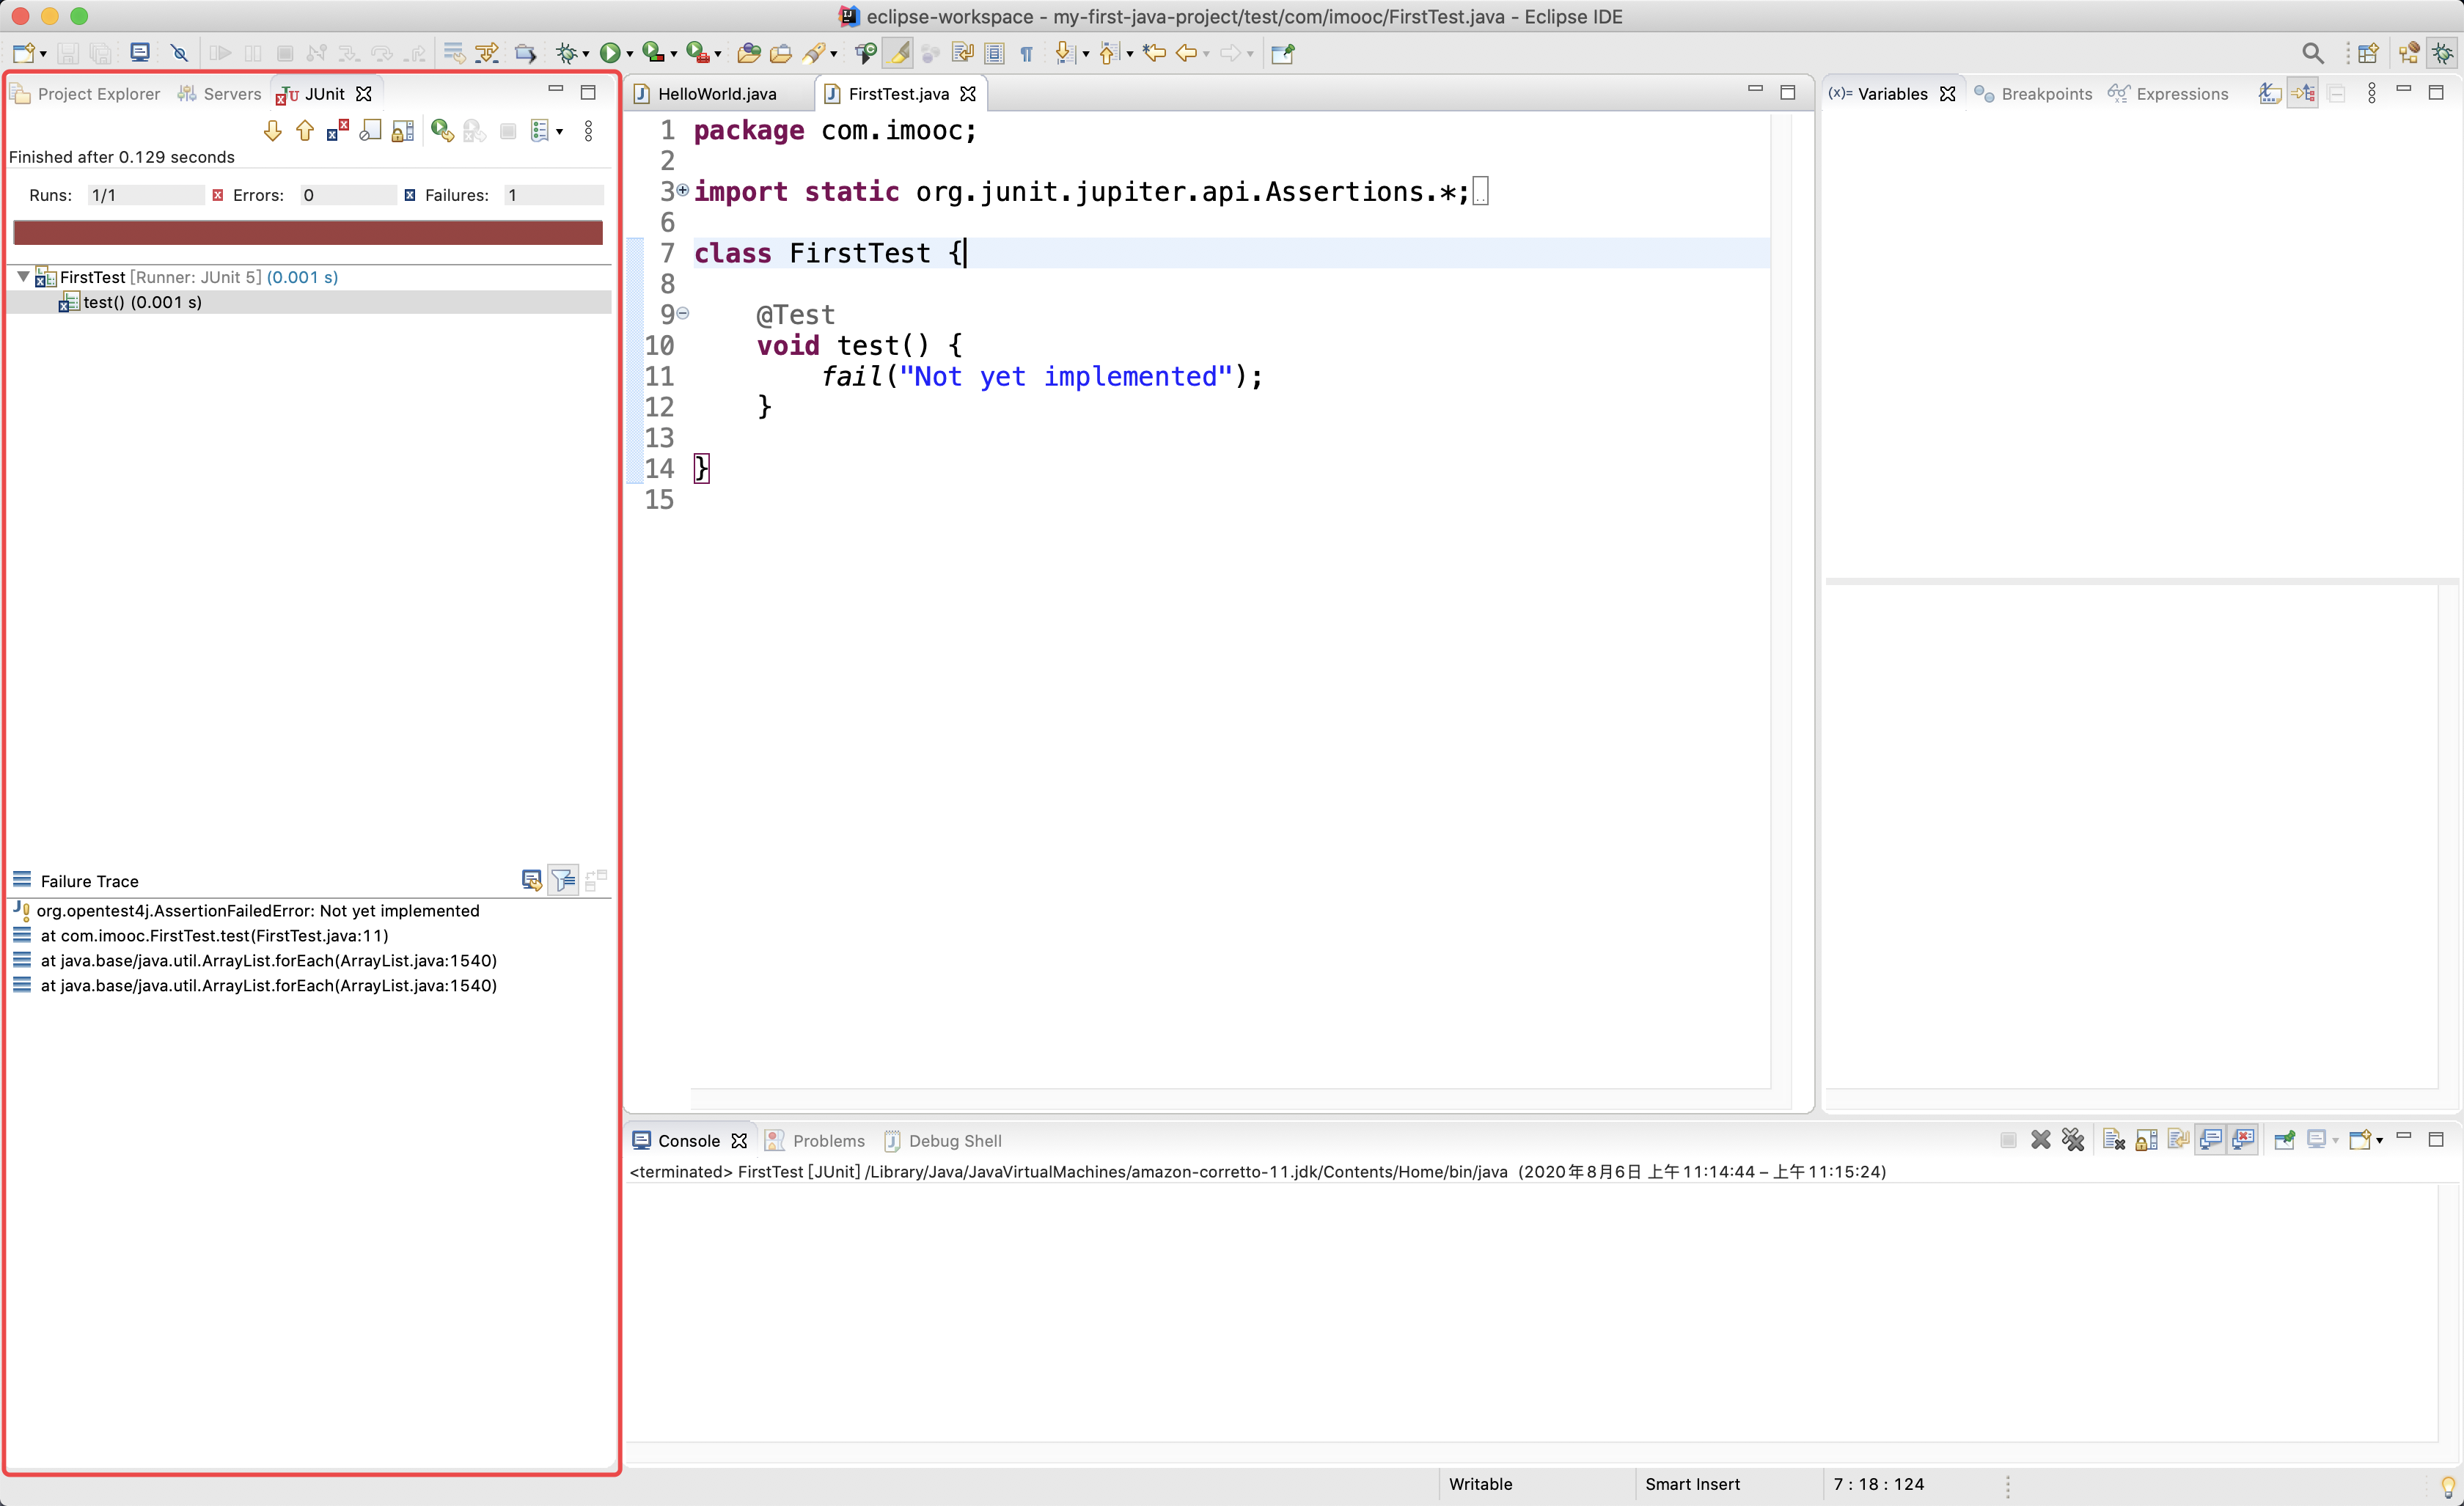Toggle Console Scroll Lock icon
The image size is (2464, 1506).
2146,1140
